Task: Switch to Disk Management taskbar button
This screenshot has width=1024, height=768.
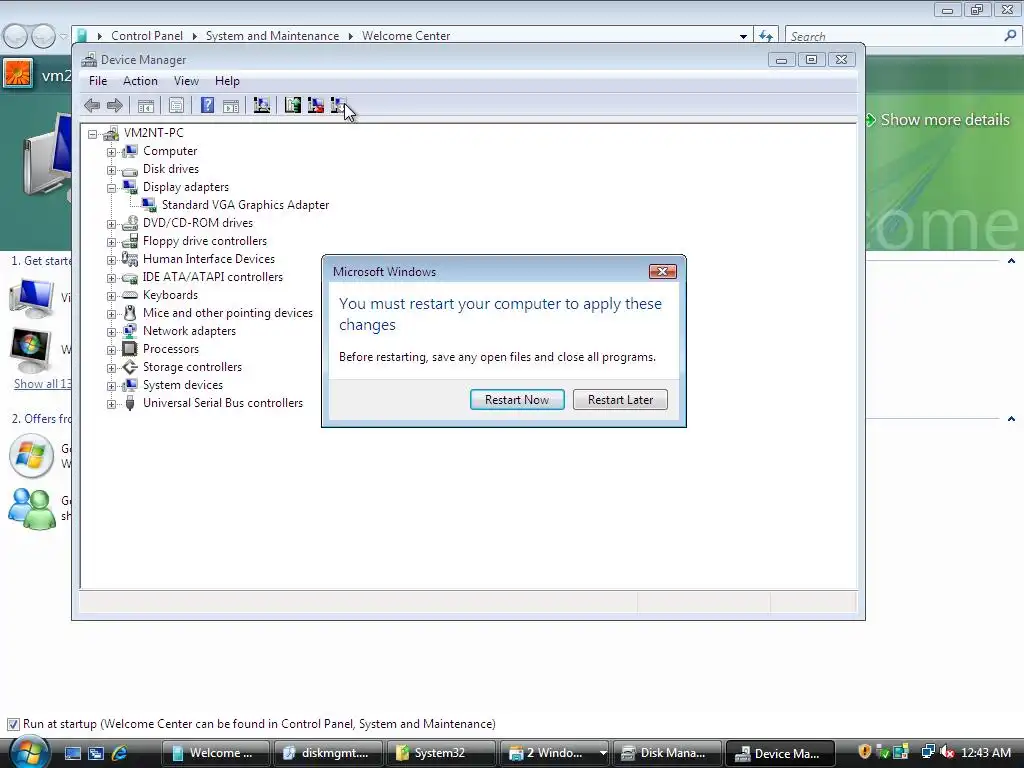Action: click(667, 753)
